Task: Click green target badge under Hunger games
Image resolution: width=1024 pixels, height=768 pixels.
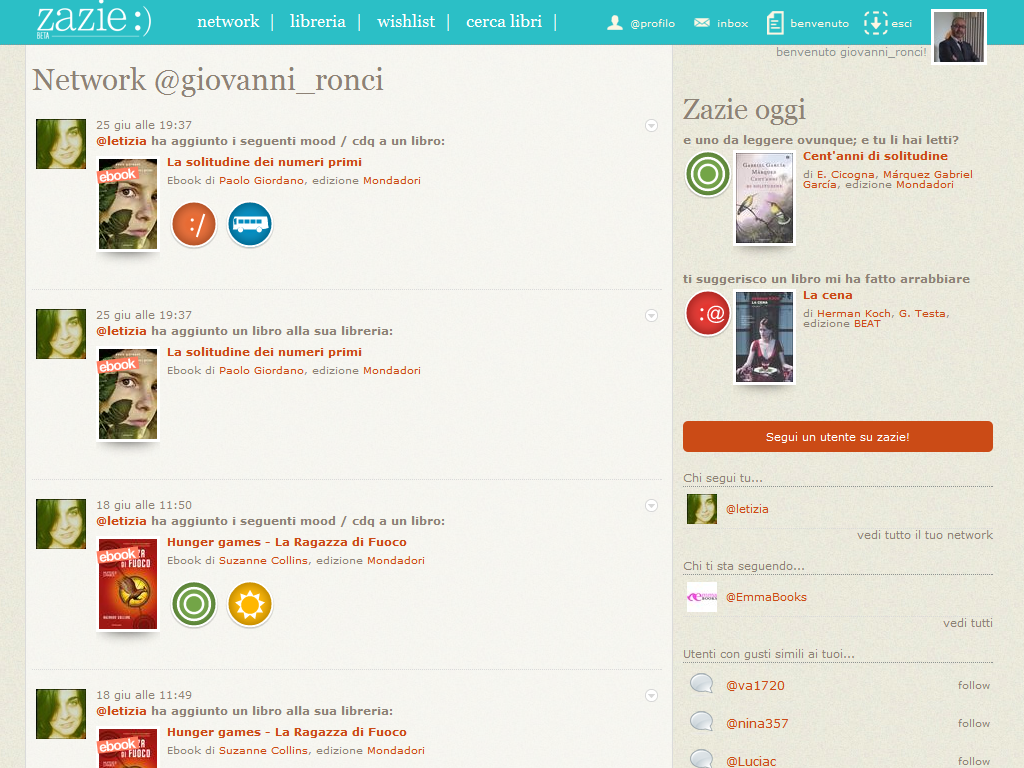Action: [x=194, y=604]
